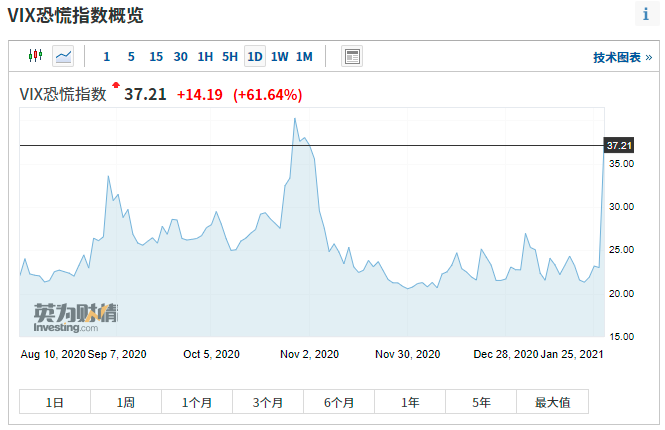Set interval to 1H
665x430 pixels.
click(x=205, y=57)
